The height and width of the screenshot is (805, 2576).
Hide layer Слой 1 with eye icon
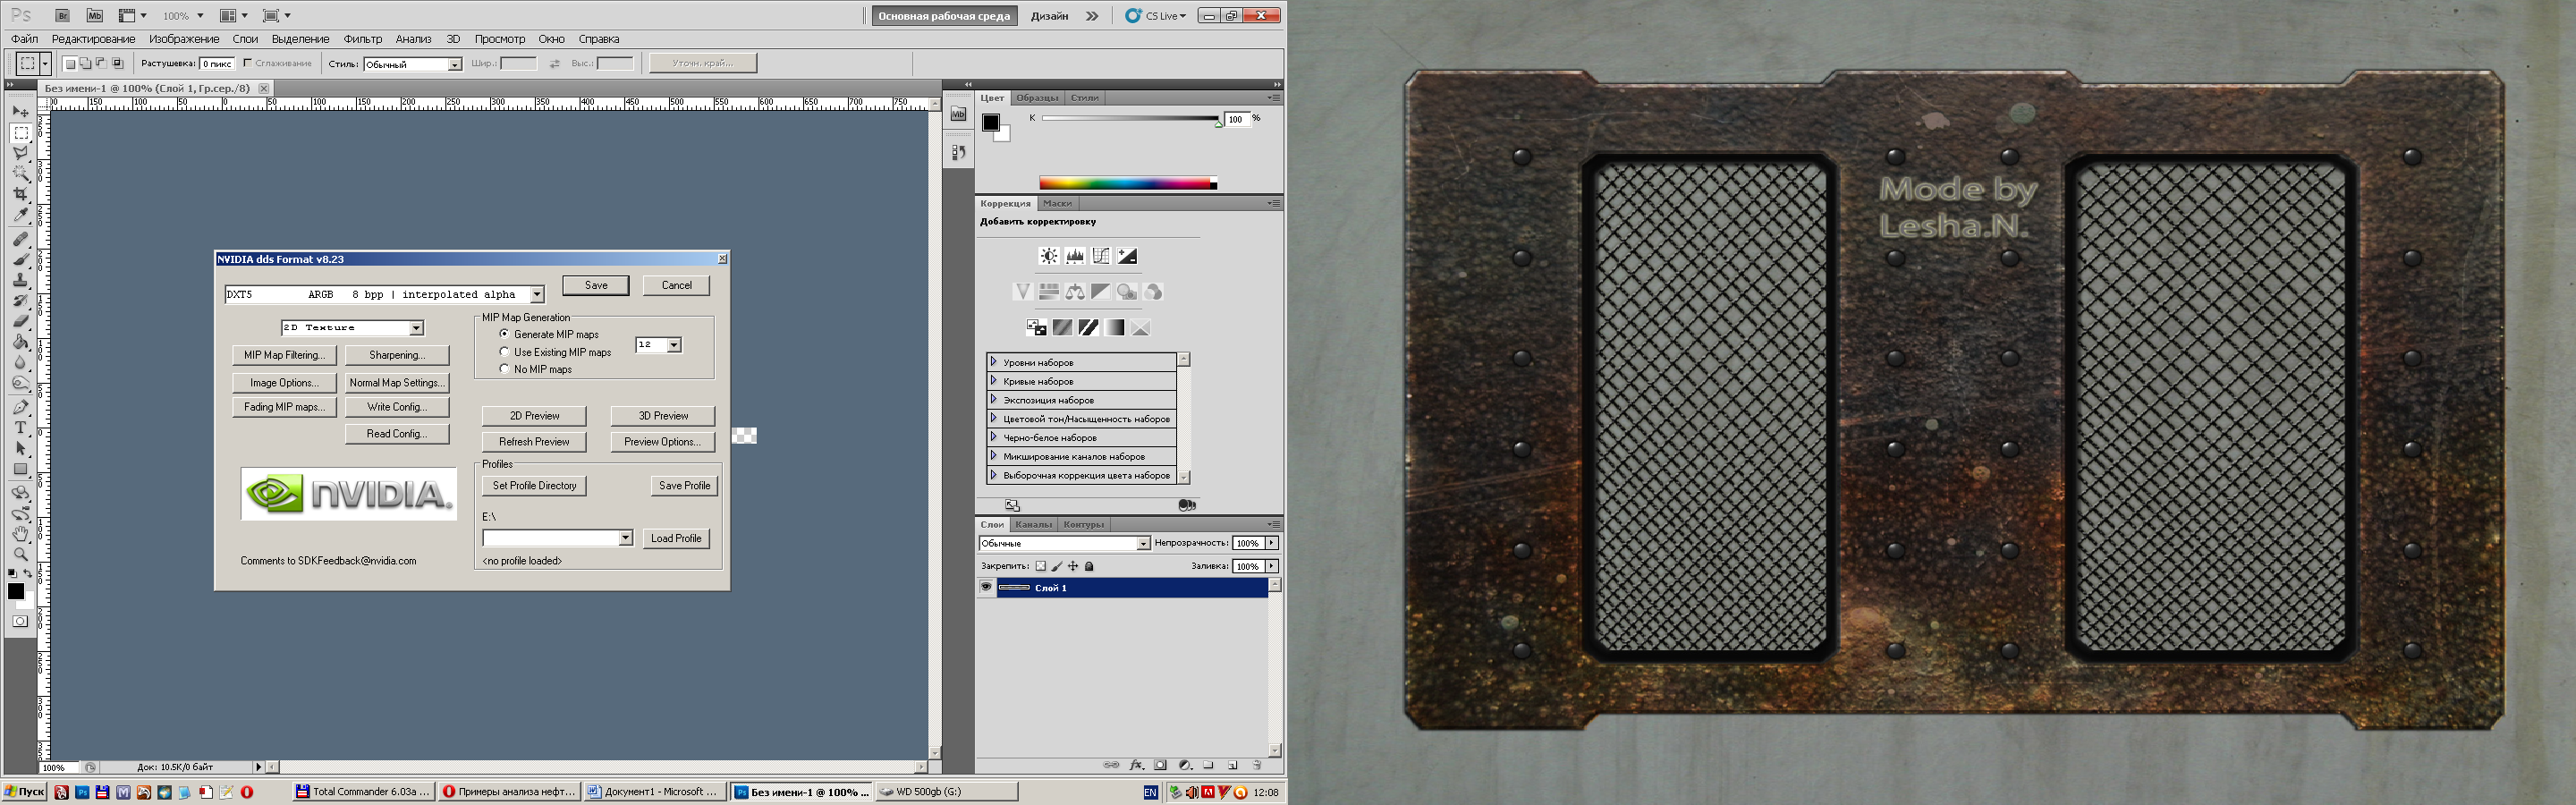(x=986, y=587)
